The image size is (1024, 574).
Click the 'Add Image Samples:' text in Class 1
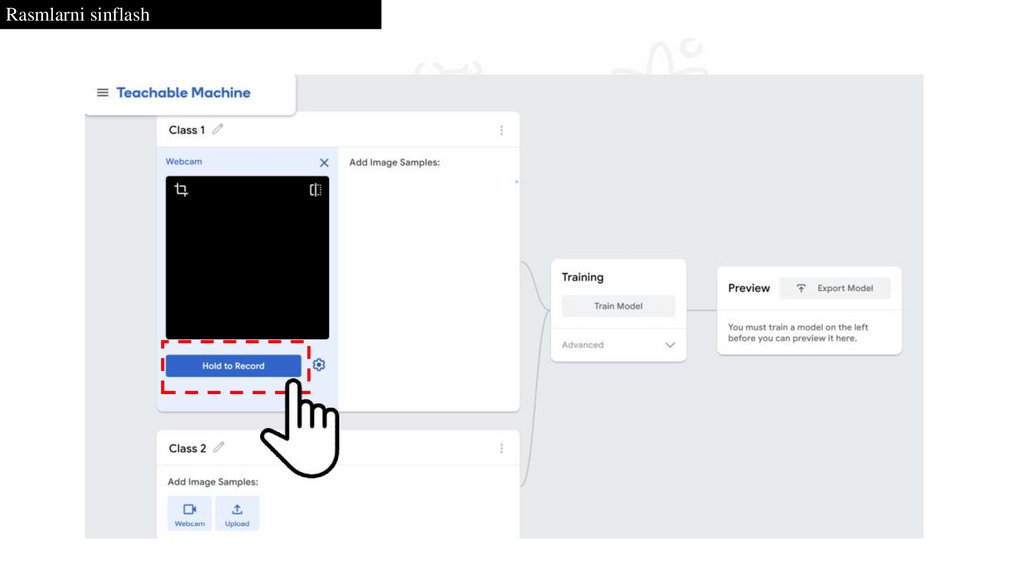tap(394, 163)
